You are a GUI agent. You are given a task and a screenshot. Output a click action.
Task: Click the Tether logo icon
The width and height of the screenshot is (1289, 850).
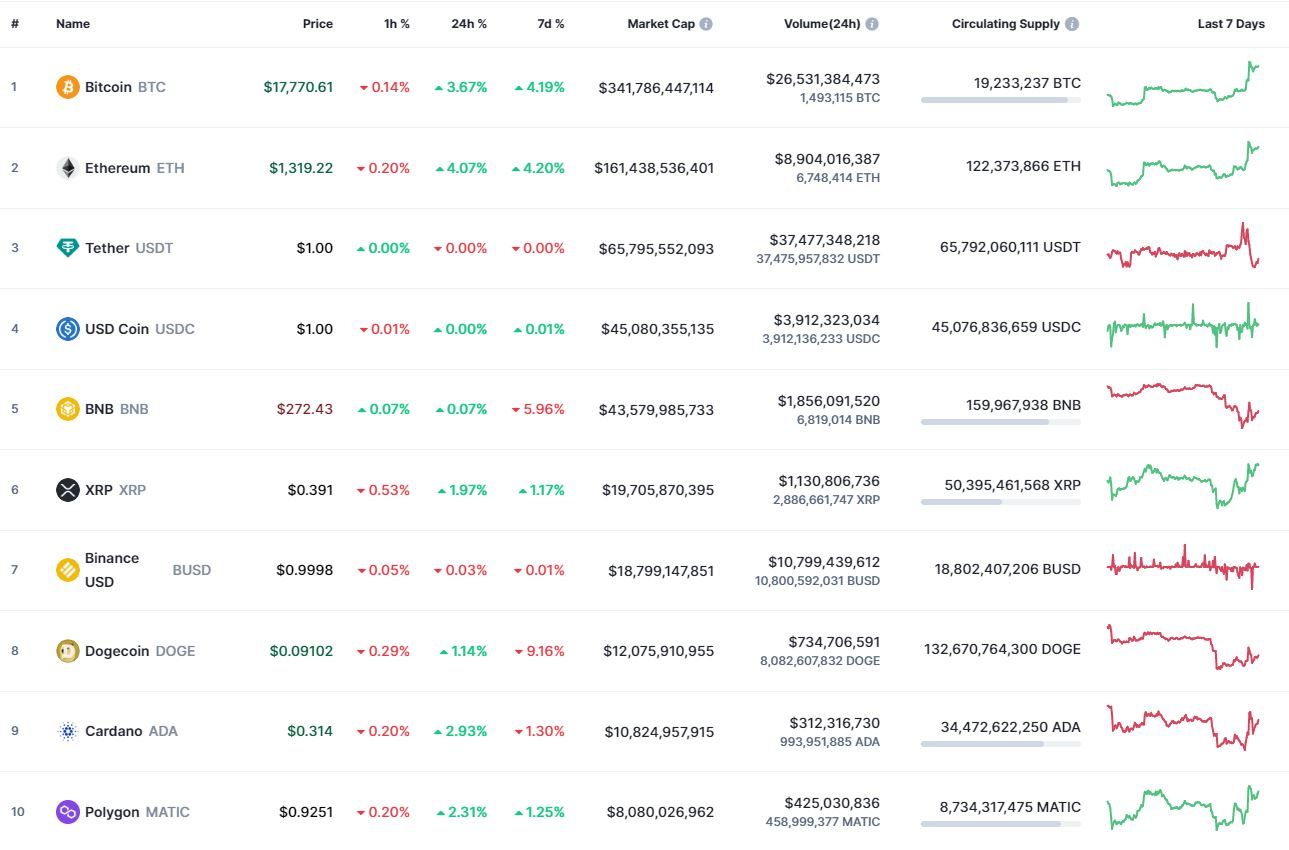click(x=67, y=248)
